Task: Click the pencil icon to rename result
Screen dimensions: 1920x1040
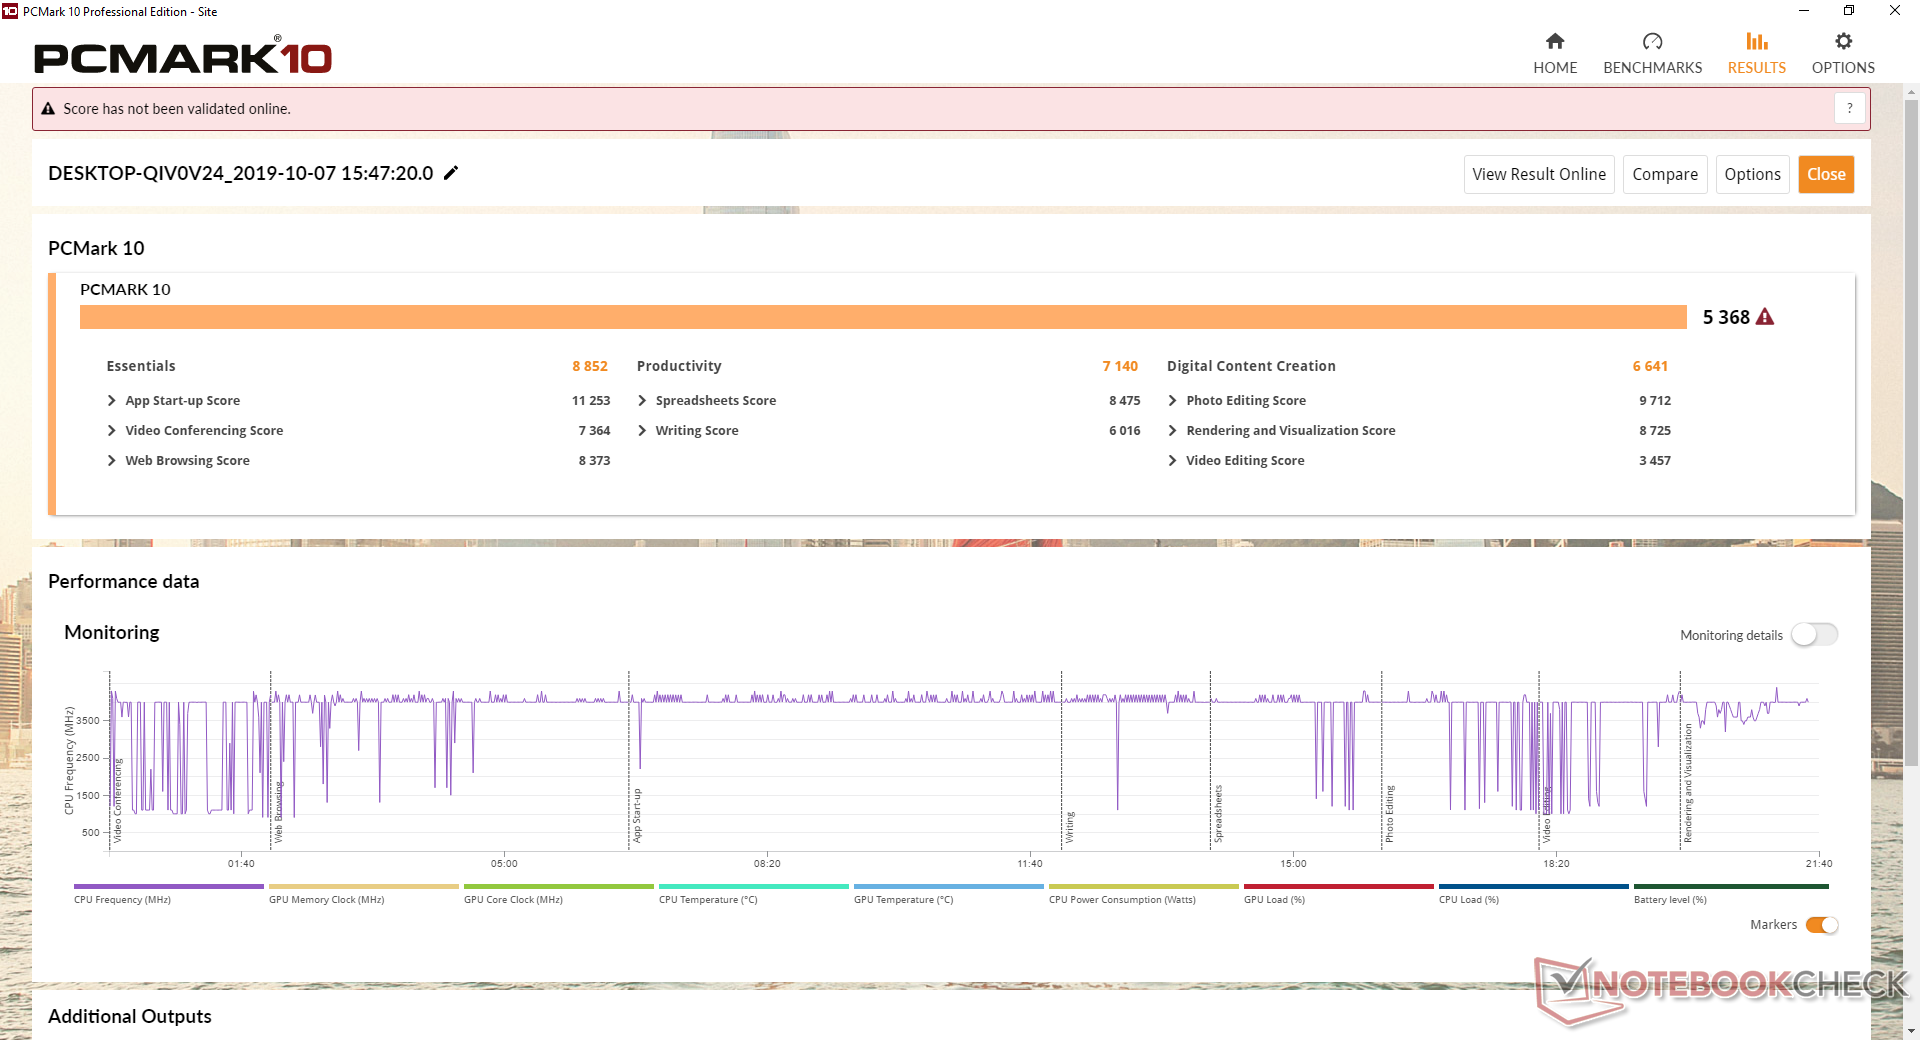Action: tap(451, 173)
